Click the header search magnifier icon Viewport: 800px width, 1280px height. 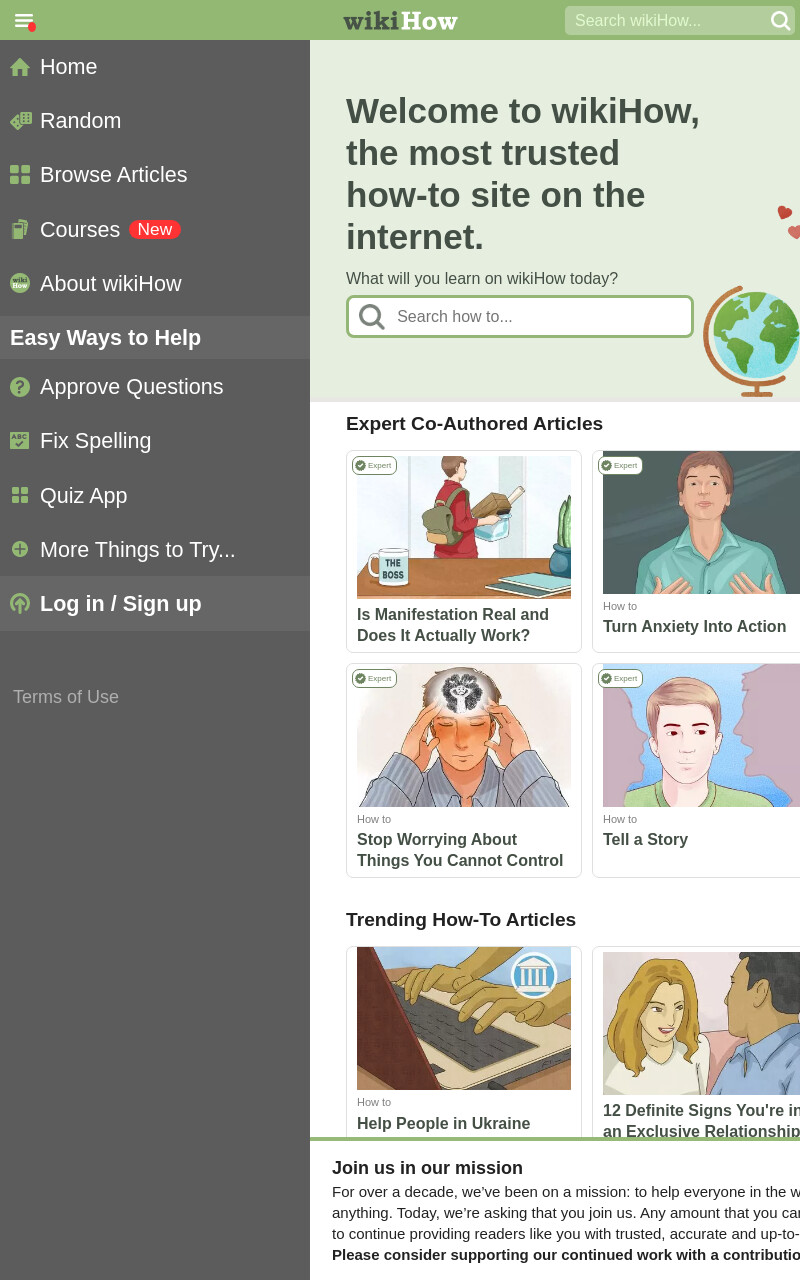(780, 20)
